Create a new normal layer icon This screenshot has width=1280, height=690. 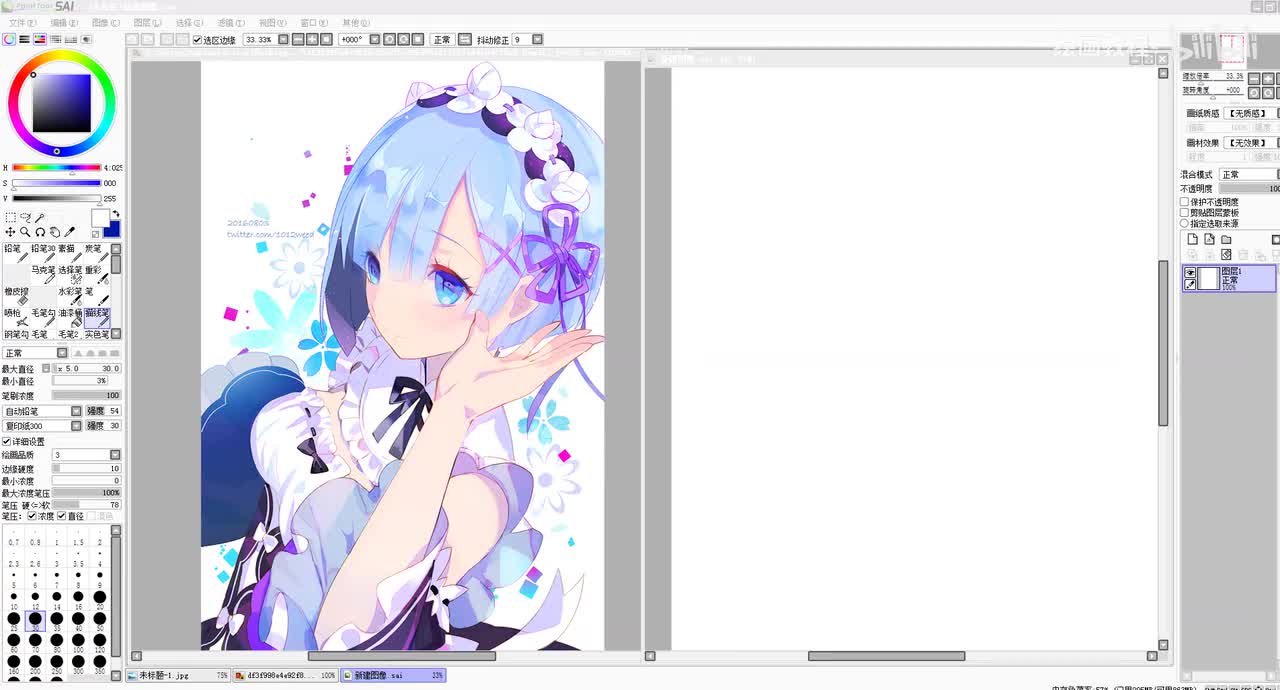click(1192, 240)
